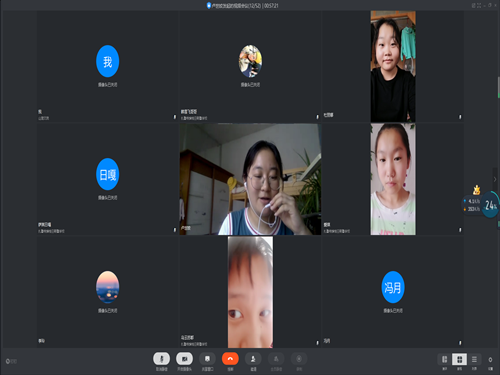
Task: Select the grid layout view
Action: click(459, 359)
